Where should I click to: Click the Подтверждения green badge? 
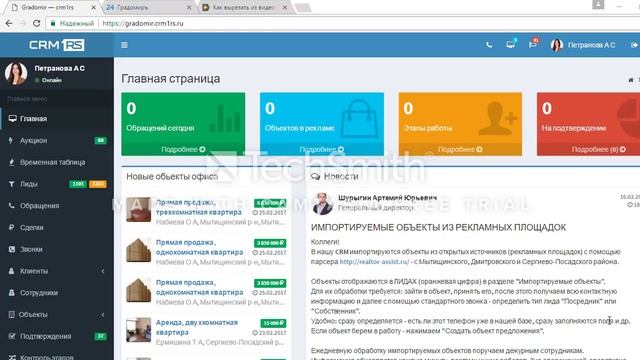100,336
